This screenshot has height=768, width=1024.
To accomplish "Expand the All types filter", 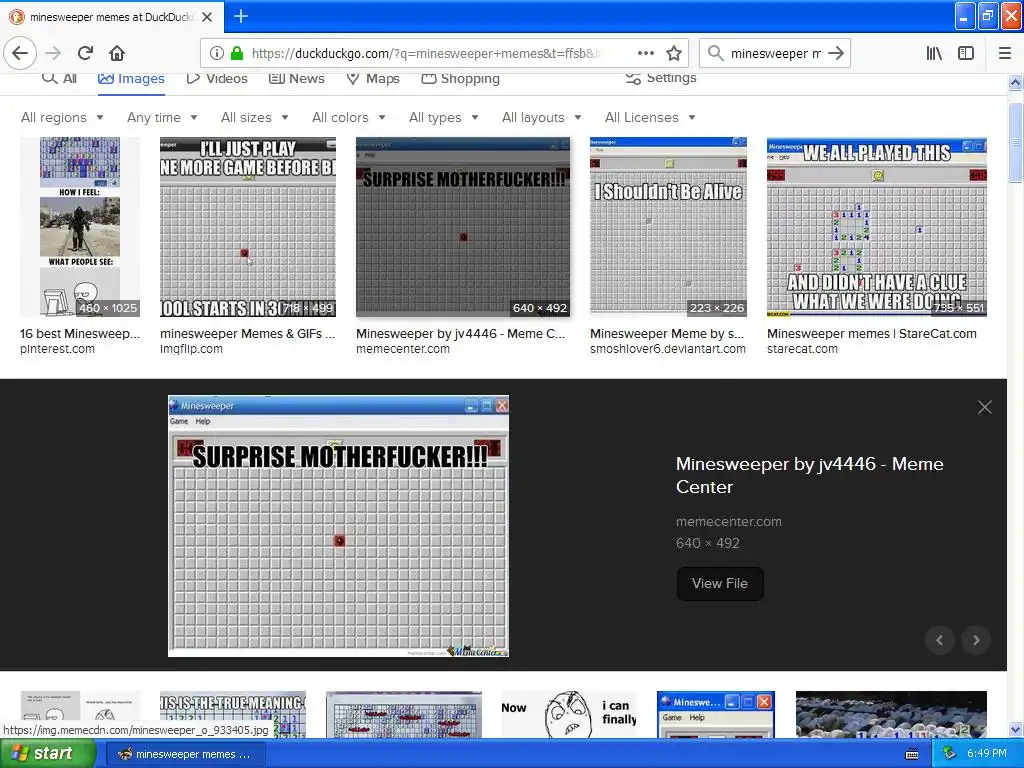I will 443,118.
